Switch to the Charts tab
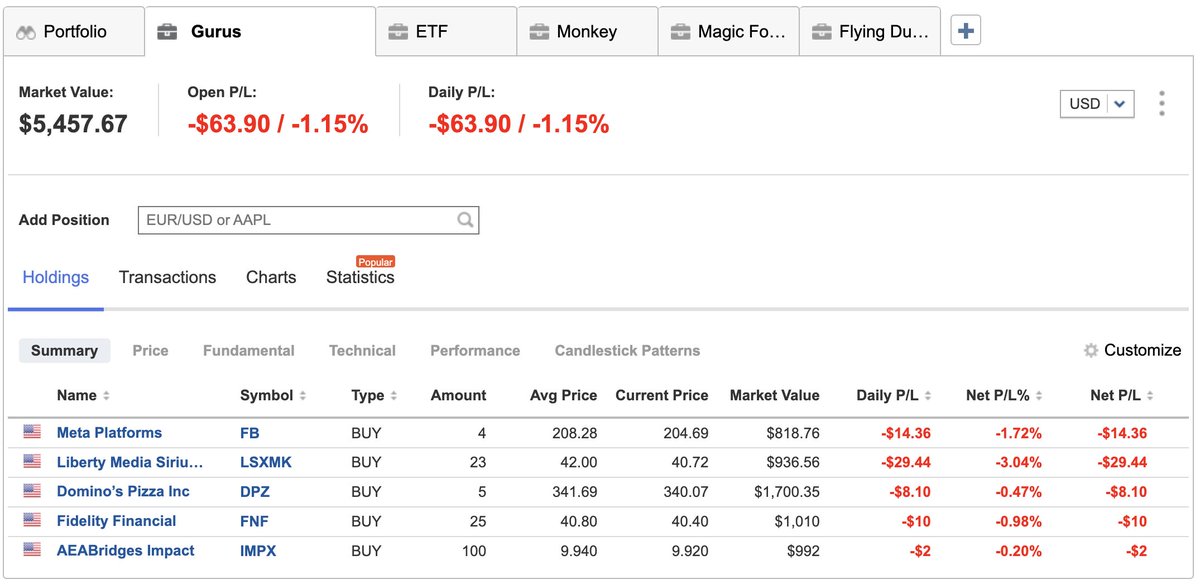1200x584 pixels. point(271,278)
